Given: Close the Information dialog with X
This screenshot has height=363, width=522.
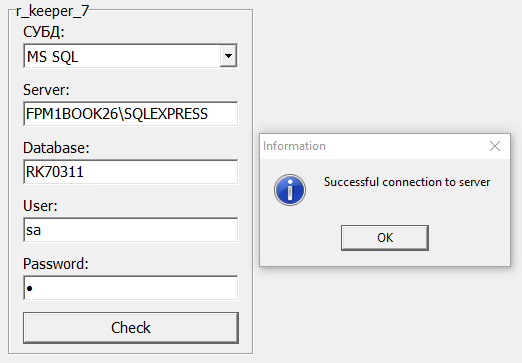Looking at the screenshot, I should [495, 146].
